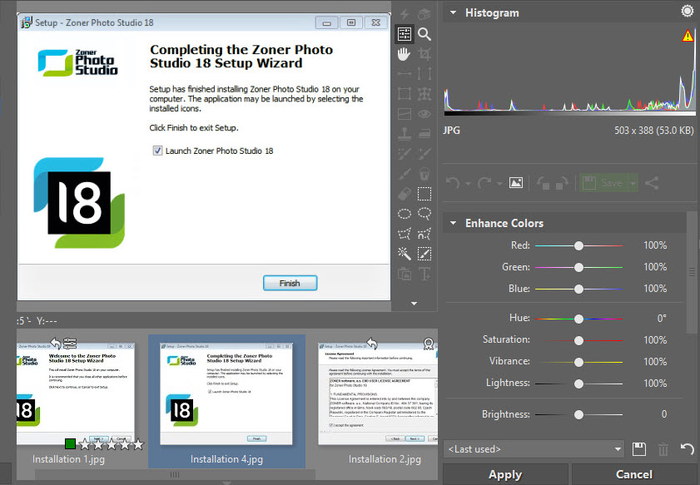Adjust the Brightness slider handle
This screenshot has height=485, width=700.
click(579, 414)
